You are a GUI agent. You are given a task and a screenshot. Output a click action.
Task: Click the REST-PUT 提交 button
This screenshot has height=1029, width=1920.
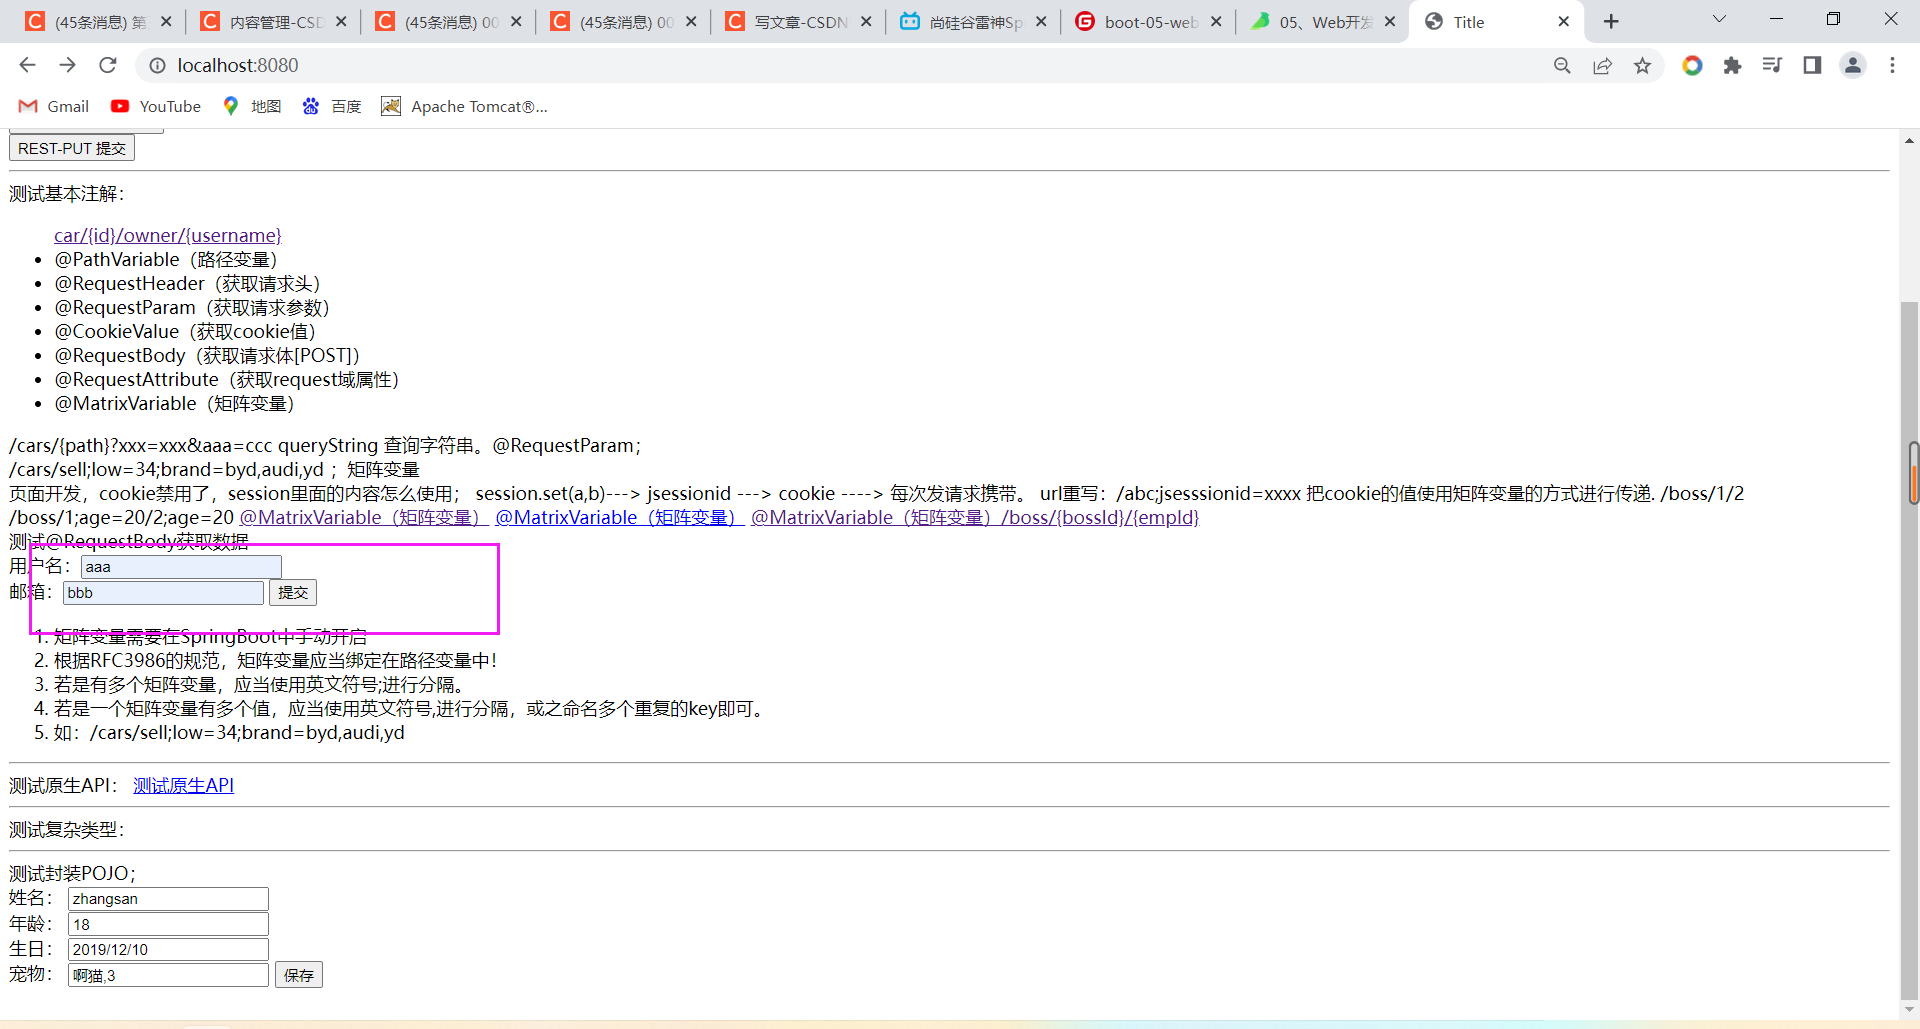pyautogui.click(x=70, y=147)
